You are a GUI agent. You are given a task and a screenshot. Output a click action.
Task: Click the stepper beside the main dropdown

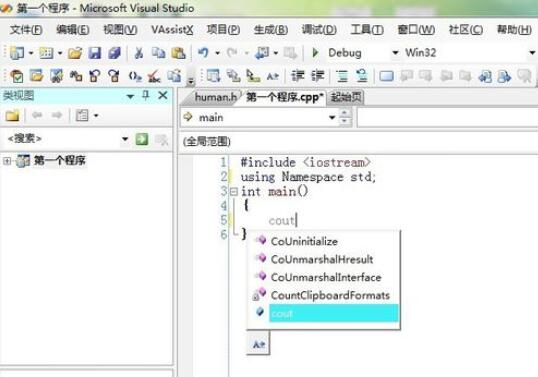coord(345,117)
